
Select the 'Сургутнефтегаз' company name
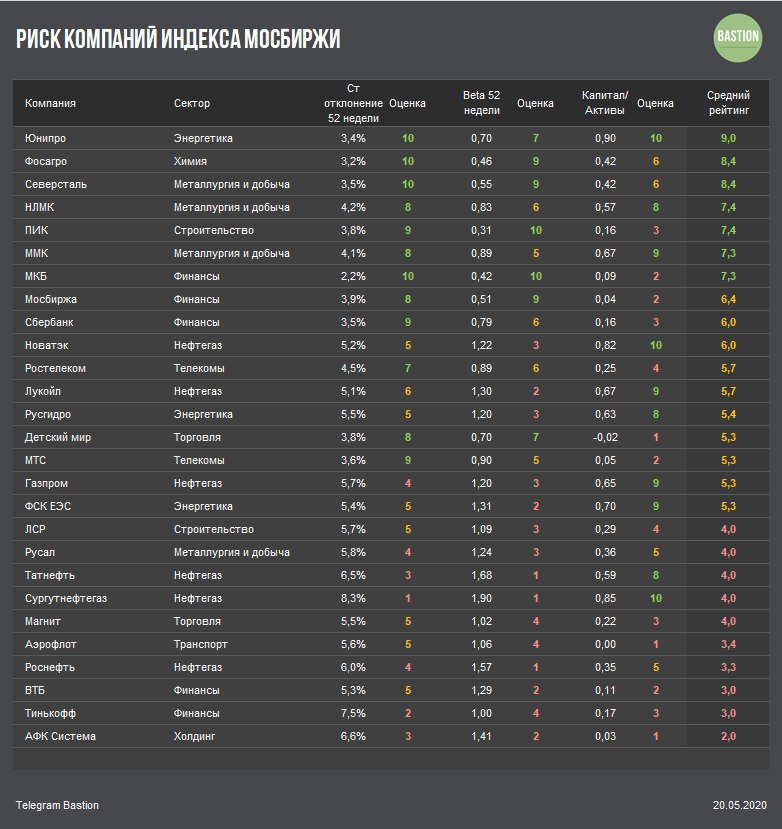pyautogui.click(x=66, y=598)
